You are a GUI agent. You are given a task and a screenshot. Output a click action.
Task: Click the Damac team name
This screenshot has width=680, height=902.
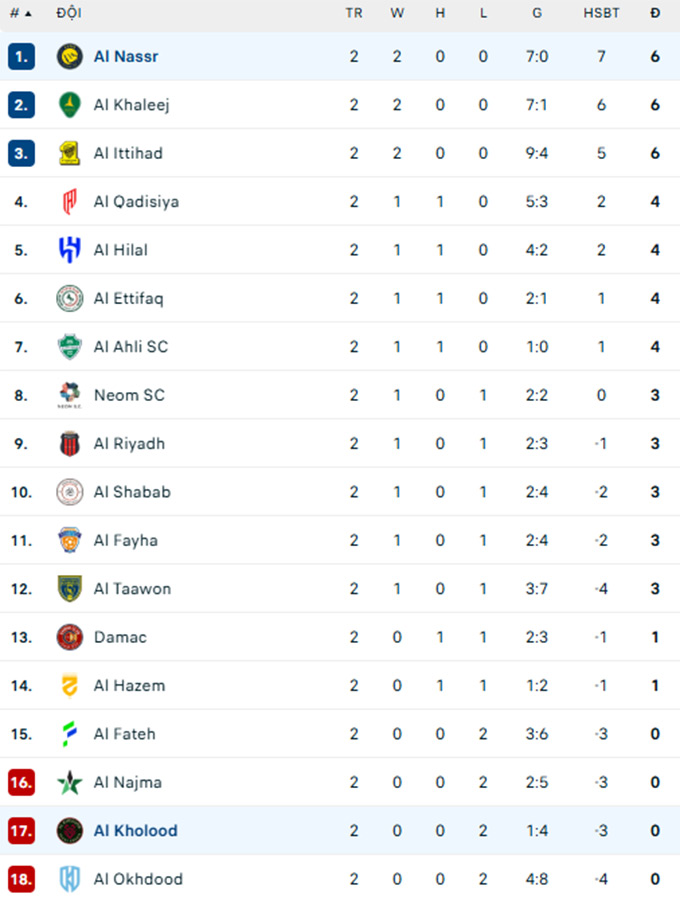pyautogui.click(x=120, y=637)
